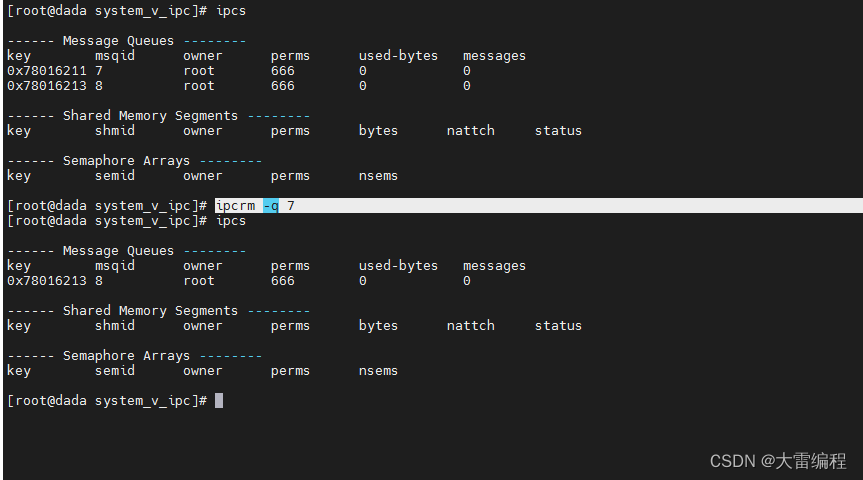863x480 pixels.
Task: Click the first Shared Memory Segments header
Action: [150, 116]
